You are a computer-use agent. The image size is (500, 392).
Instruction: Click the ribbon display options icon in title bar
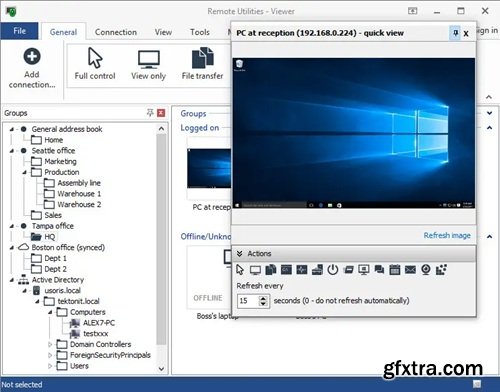click(x=413, y=11)
